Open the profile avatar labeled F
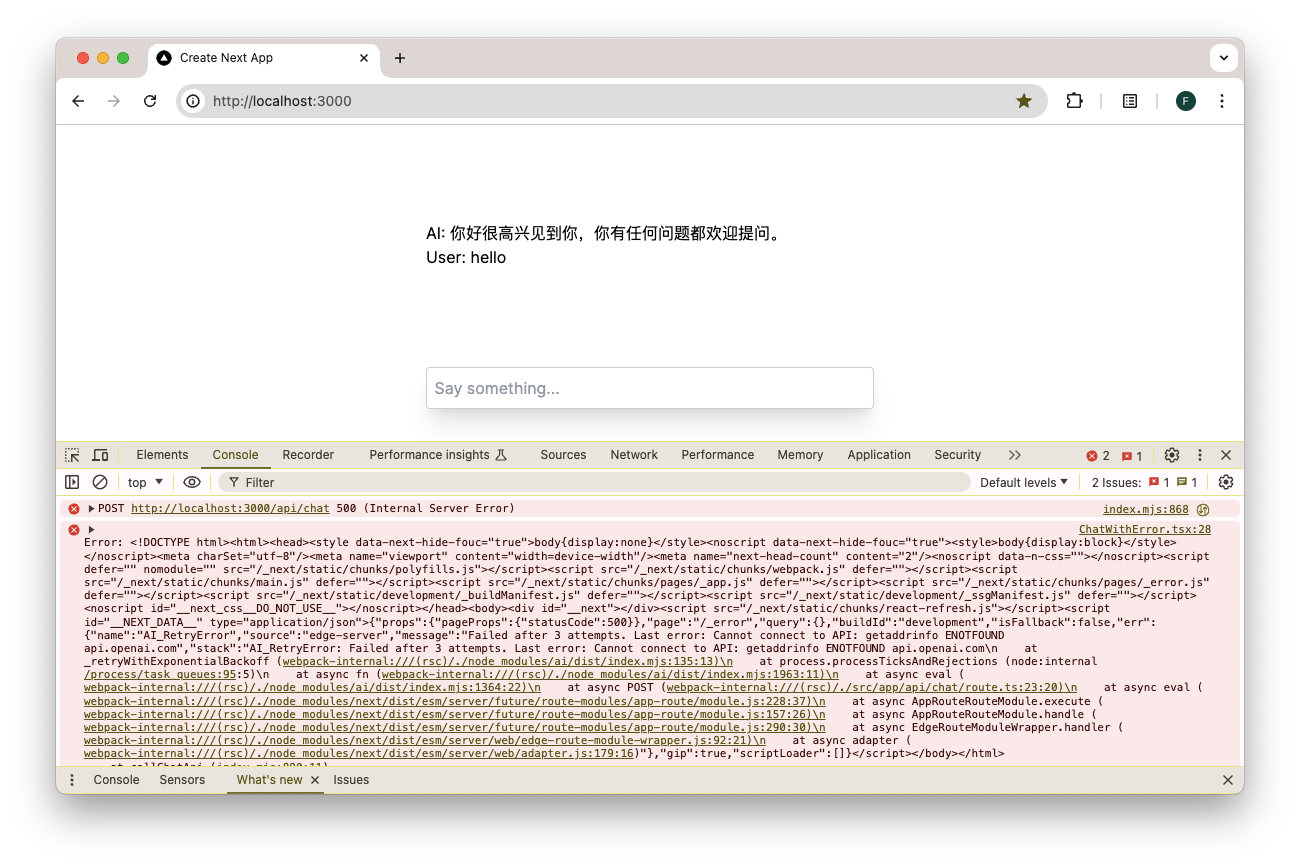Viewport: 1300px width, 868px height. click(x=1186, y=101)
